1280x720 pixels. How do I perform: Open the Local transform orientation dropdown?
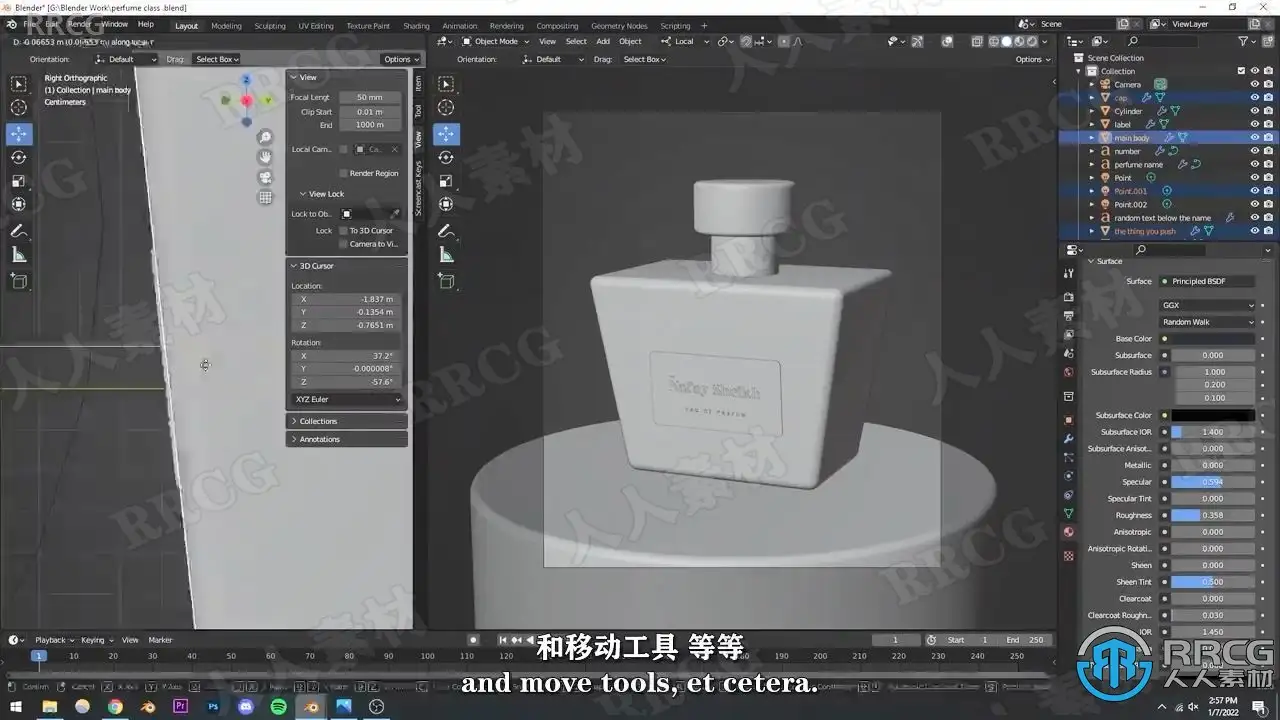click(684, 41)
